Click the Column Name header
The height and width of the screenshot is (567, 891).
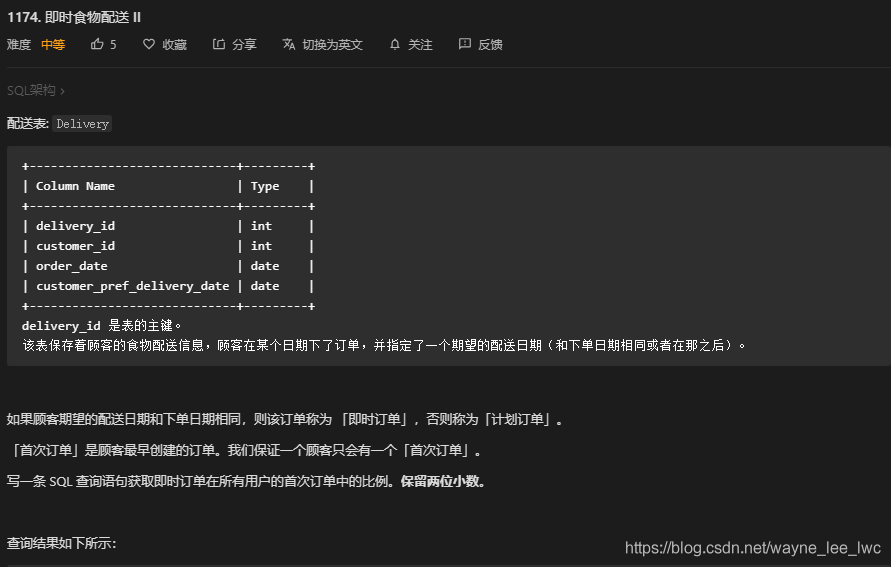coord(76,186)
